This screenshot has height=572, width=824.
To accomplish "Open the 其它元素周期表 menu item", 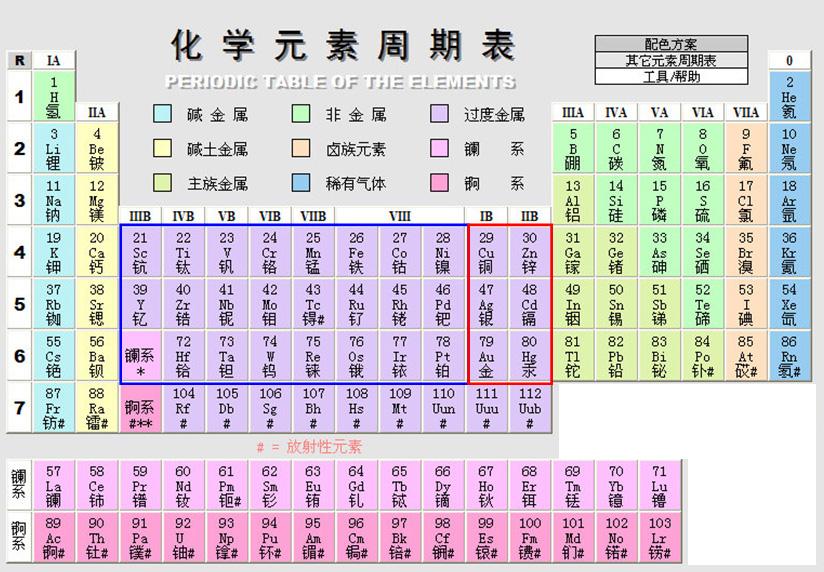I will (671, 61).
